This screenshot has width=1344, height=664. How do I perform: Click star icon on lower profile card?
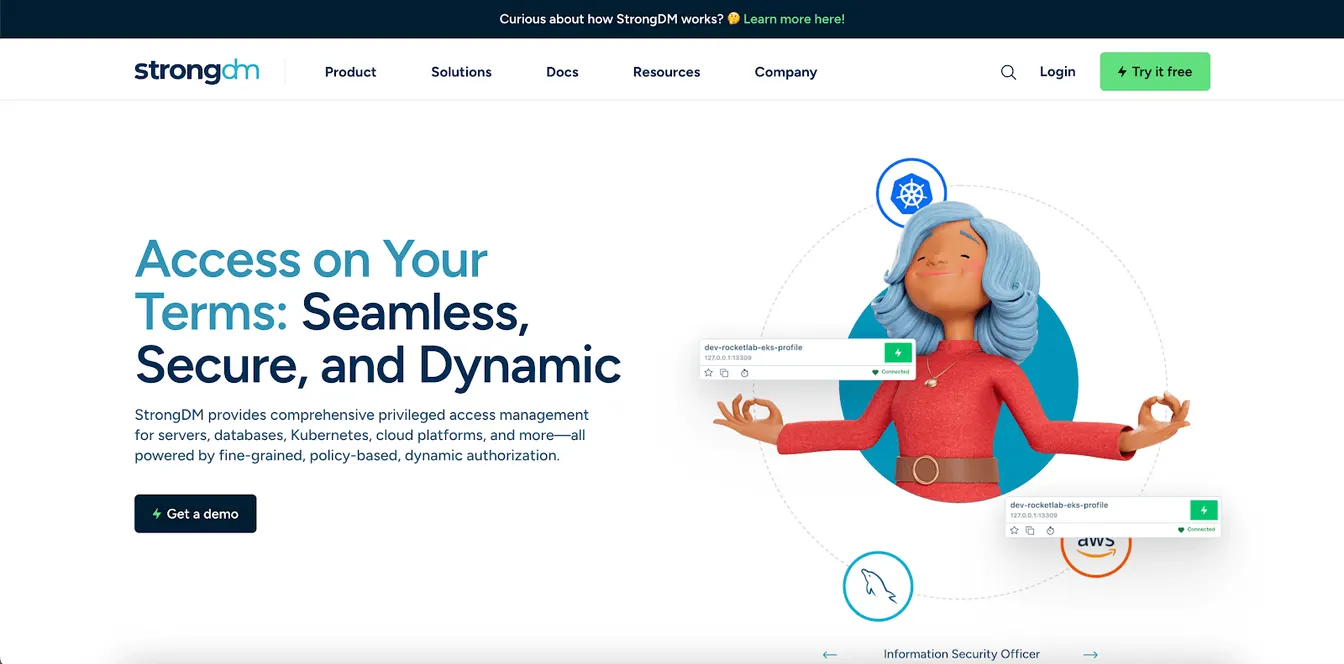pos(1014,530)
